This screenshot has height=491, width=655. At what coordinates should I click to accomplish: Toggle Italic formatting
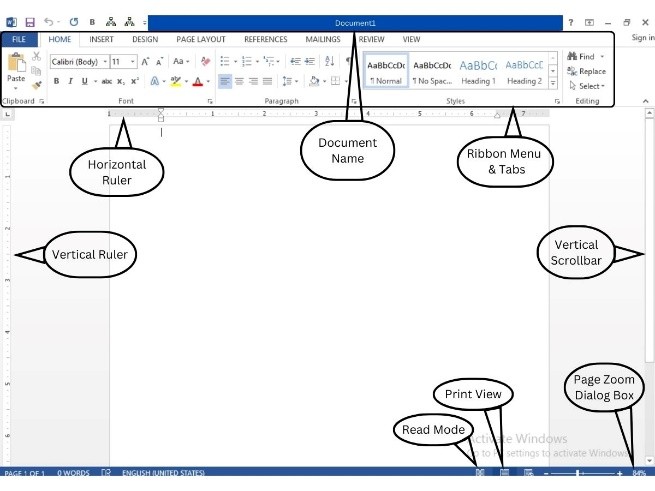coord(70,81)
